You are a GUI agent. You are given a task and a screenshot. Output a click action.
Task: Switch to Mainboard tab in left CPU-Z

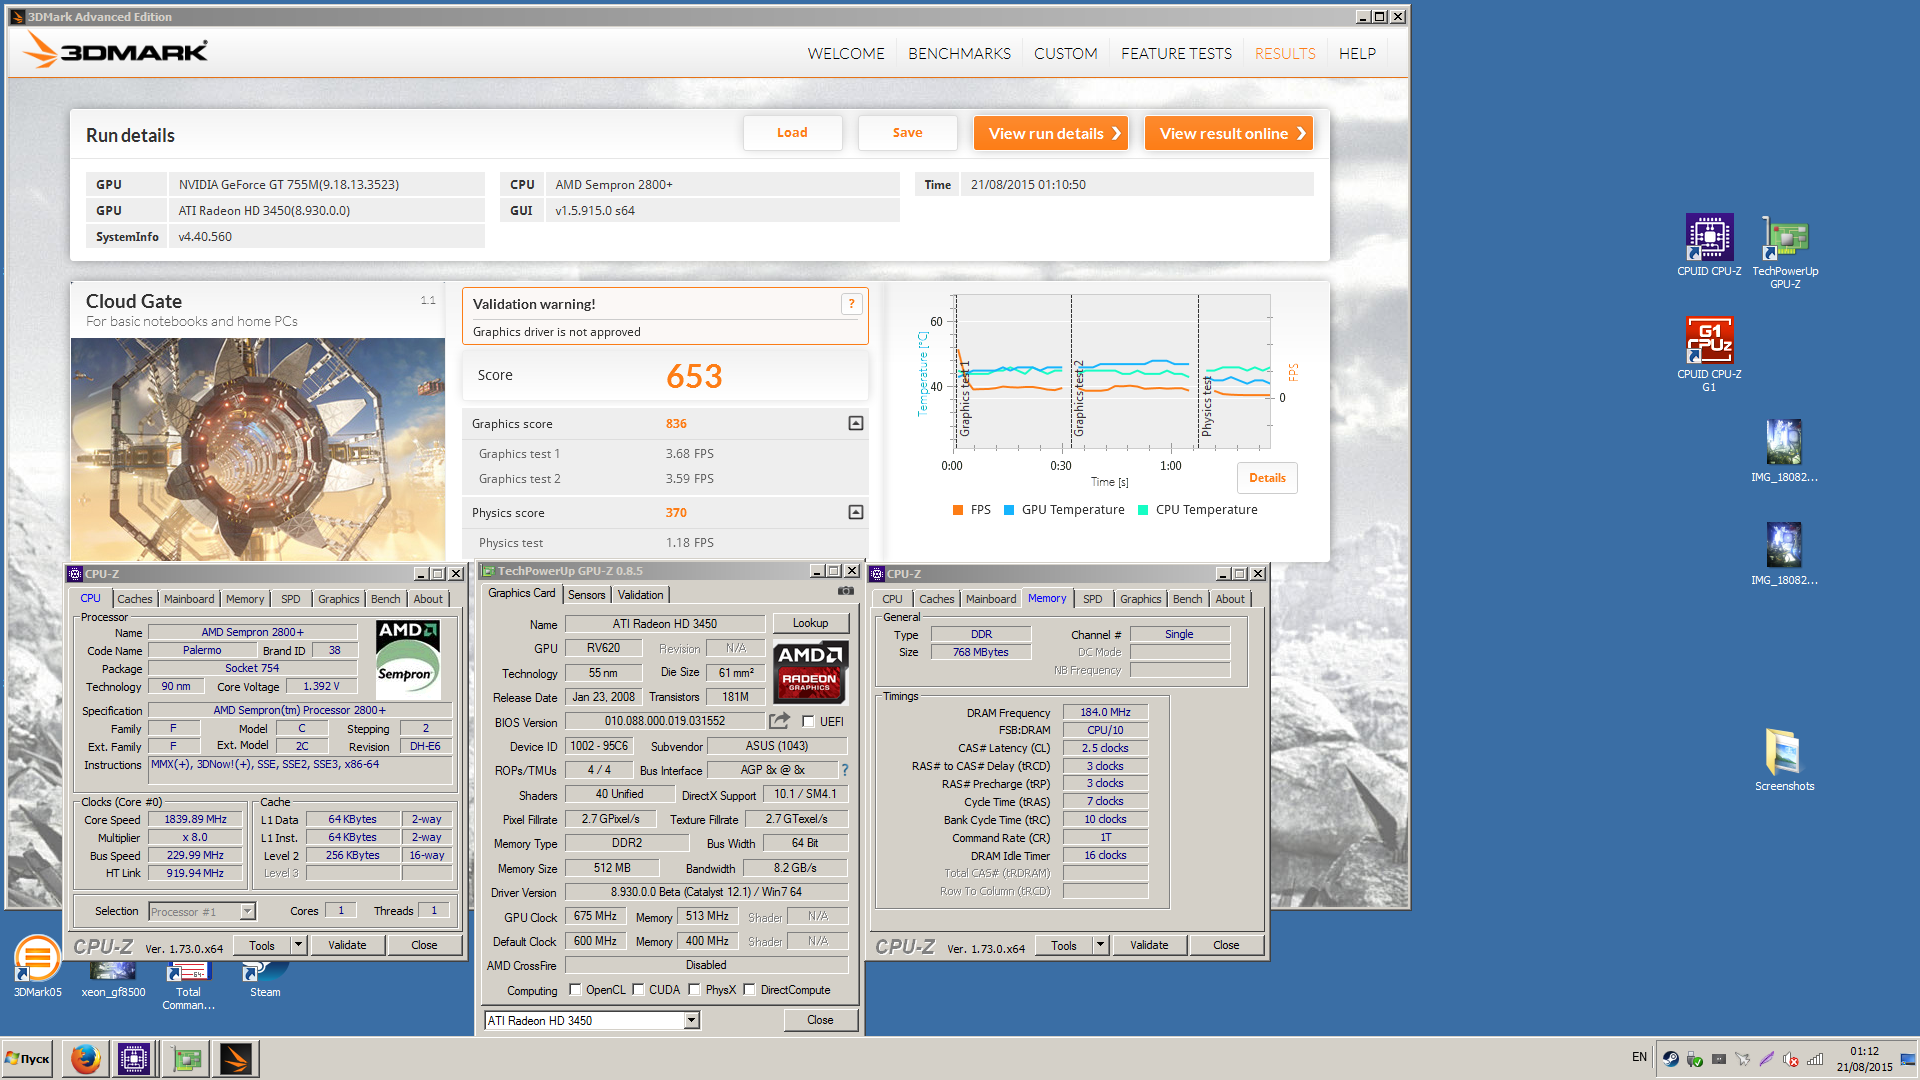tap(189, 599)
